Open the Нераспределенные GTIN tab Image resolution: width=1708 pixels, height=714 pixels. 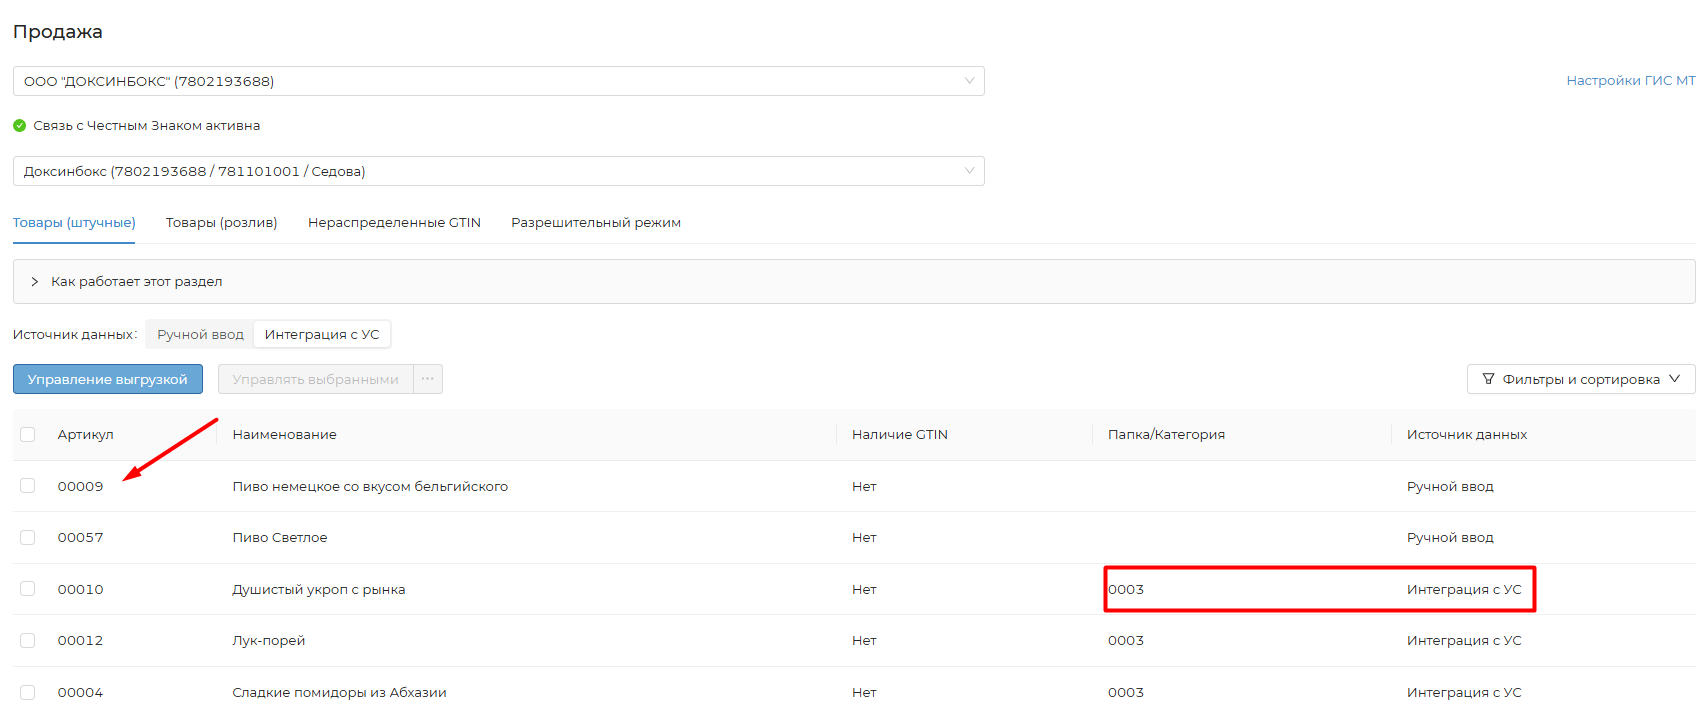coord(394,223)
